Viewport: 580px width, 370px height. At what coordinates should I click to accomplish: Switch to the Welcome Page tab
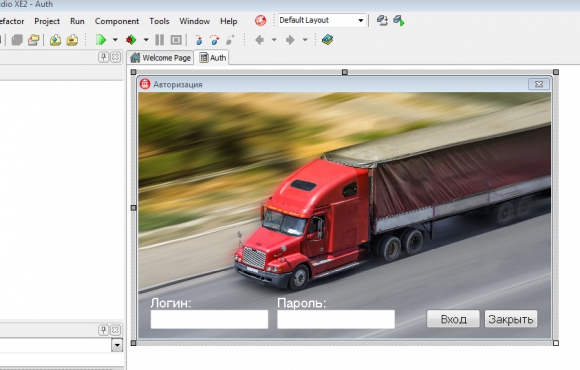[x=161, y=58]
